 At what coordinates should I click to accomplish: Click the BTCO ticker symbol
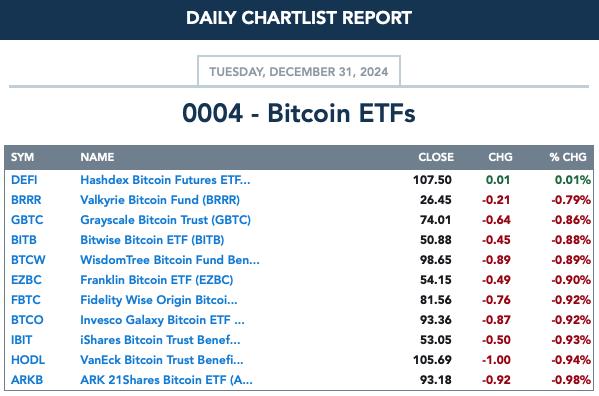27,320
